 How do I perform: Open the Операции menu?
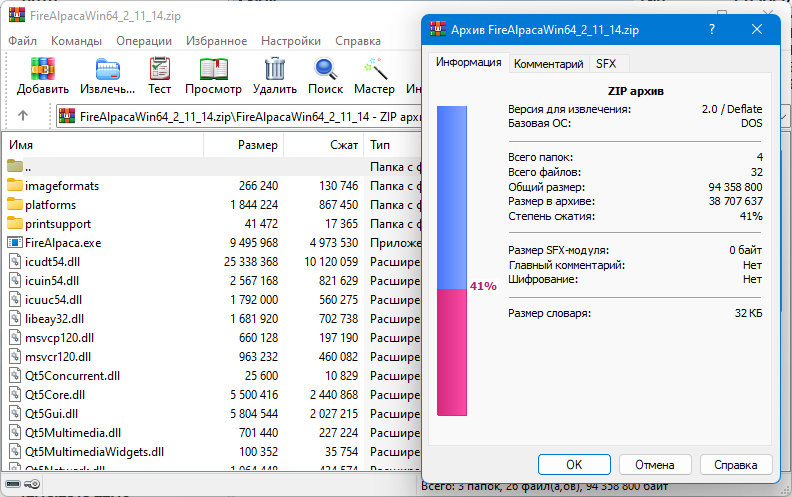click(x=144, y=40)
